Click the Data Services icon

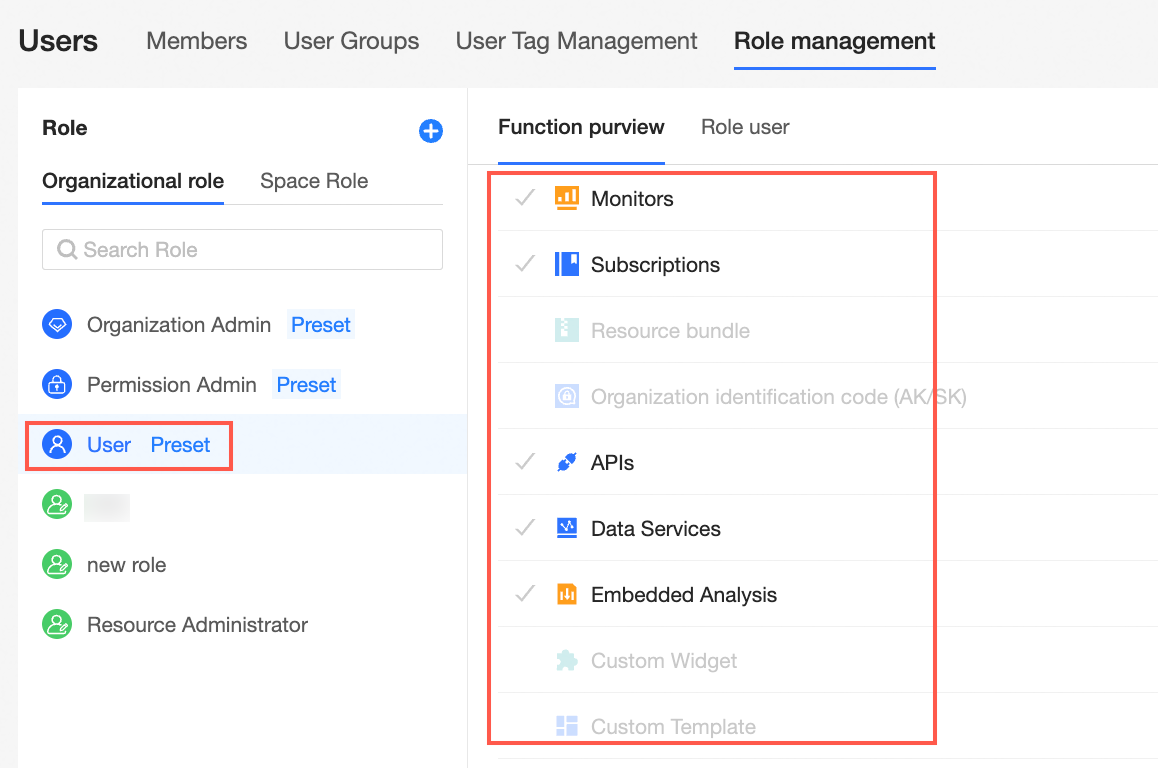[567, 528]
